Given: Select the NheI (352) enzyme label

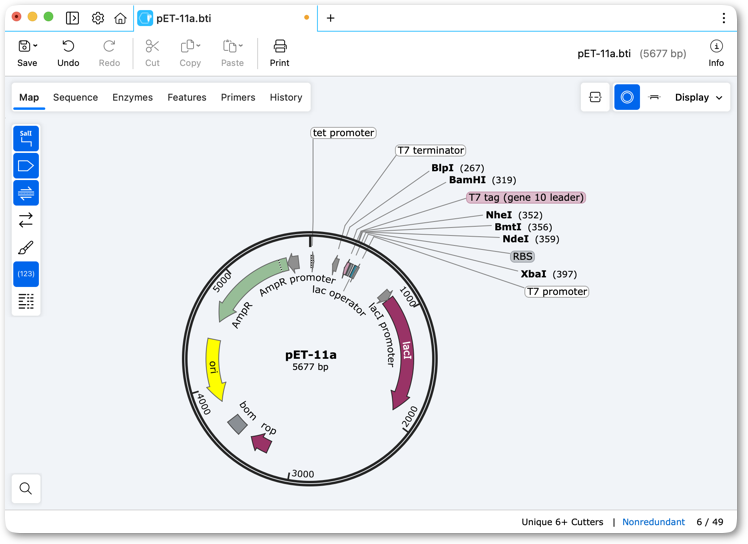Looking at the screenshot, I should pos(514,215).
